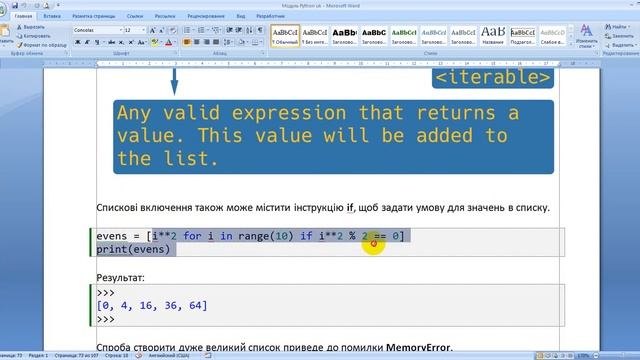Toggle subscript formatting
This screenshot has height=360, width=640.
point(121,42)
